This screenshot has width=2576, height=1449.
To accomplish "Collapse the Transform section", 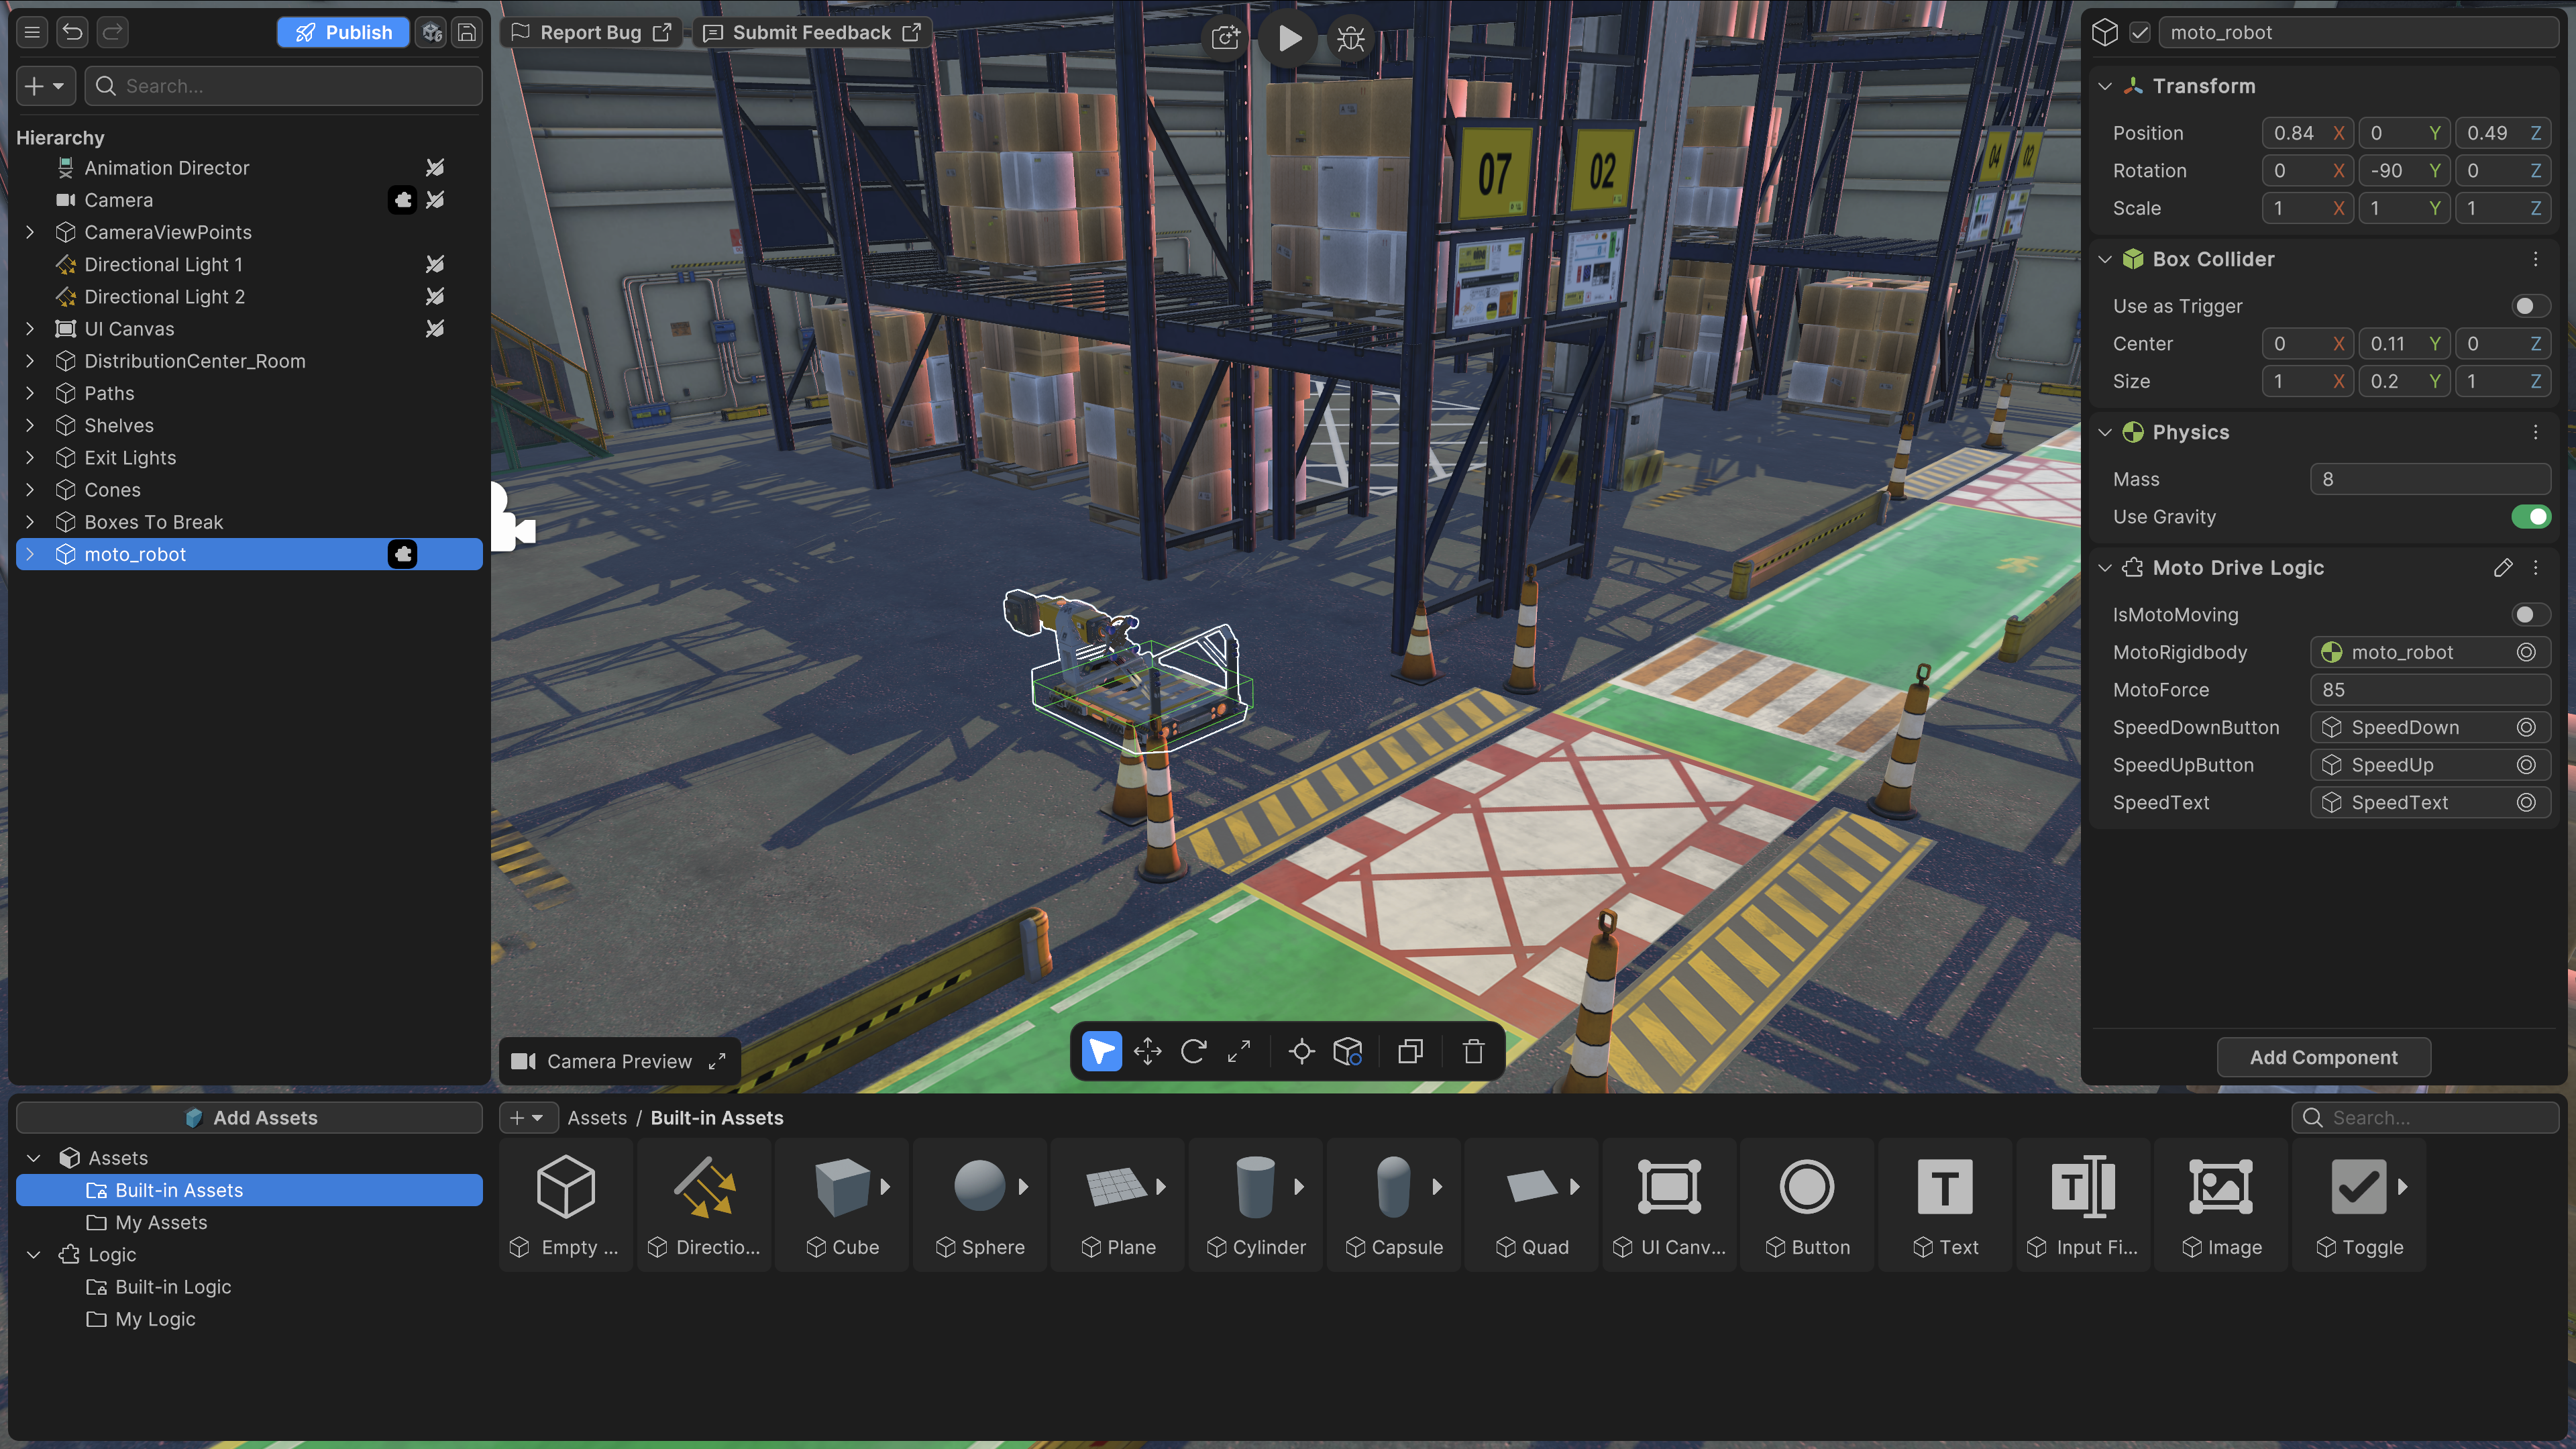I will (2105, 86).
